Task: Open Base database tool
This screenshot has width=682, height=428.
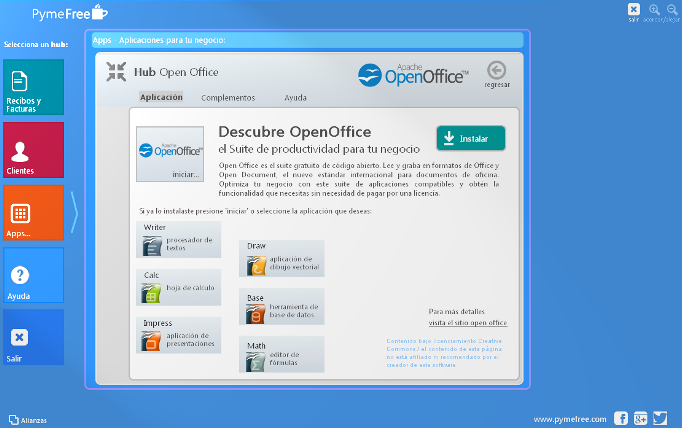Action: tap(282, 307)
